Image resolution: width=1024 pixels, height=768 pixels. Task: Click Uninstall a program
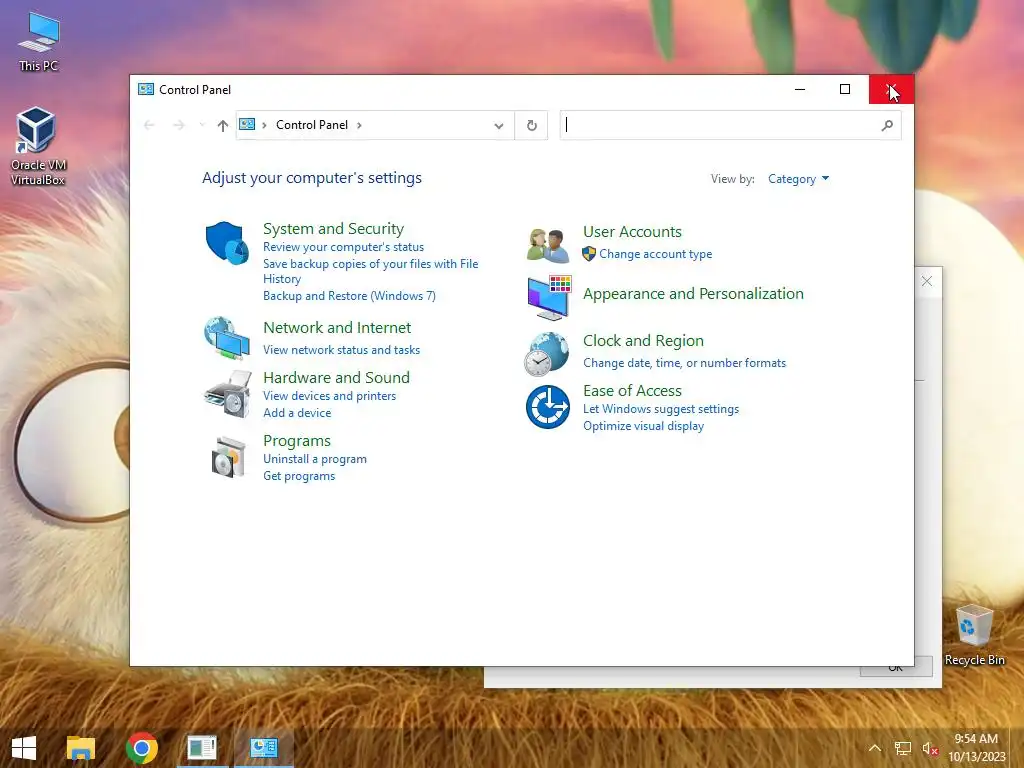[315, 459]
